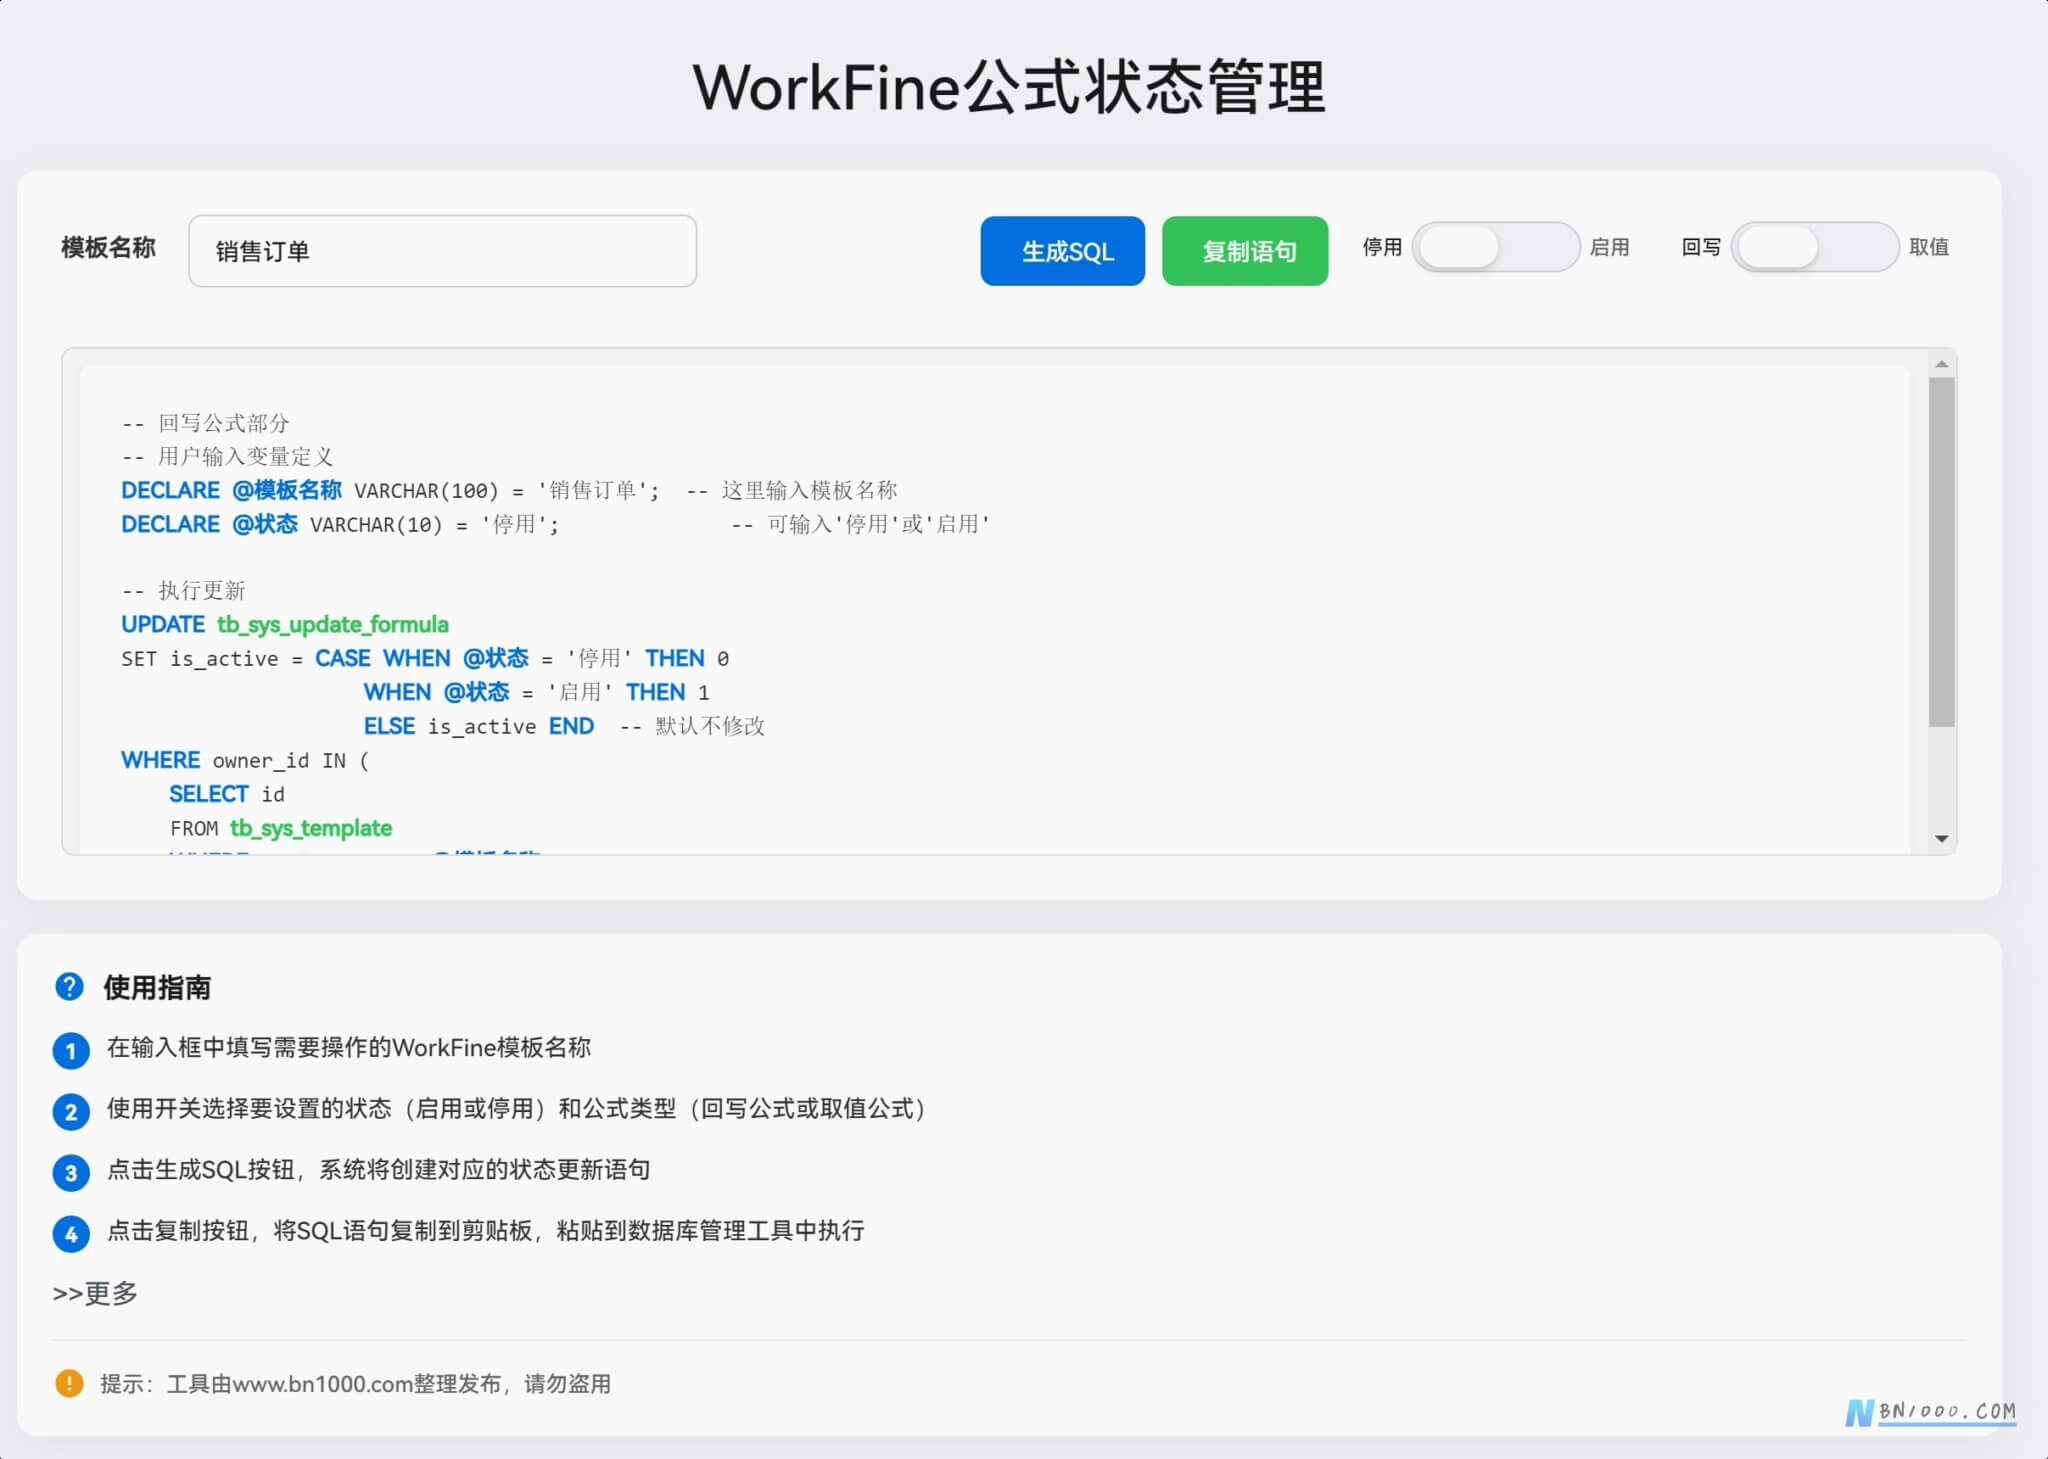Click the step 4 number badge
The height and width of the screenshot is (1459, 2048).
71,1234
